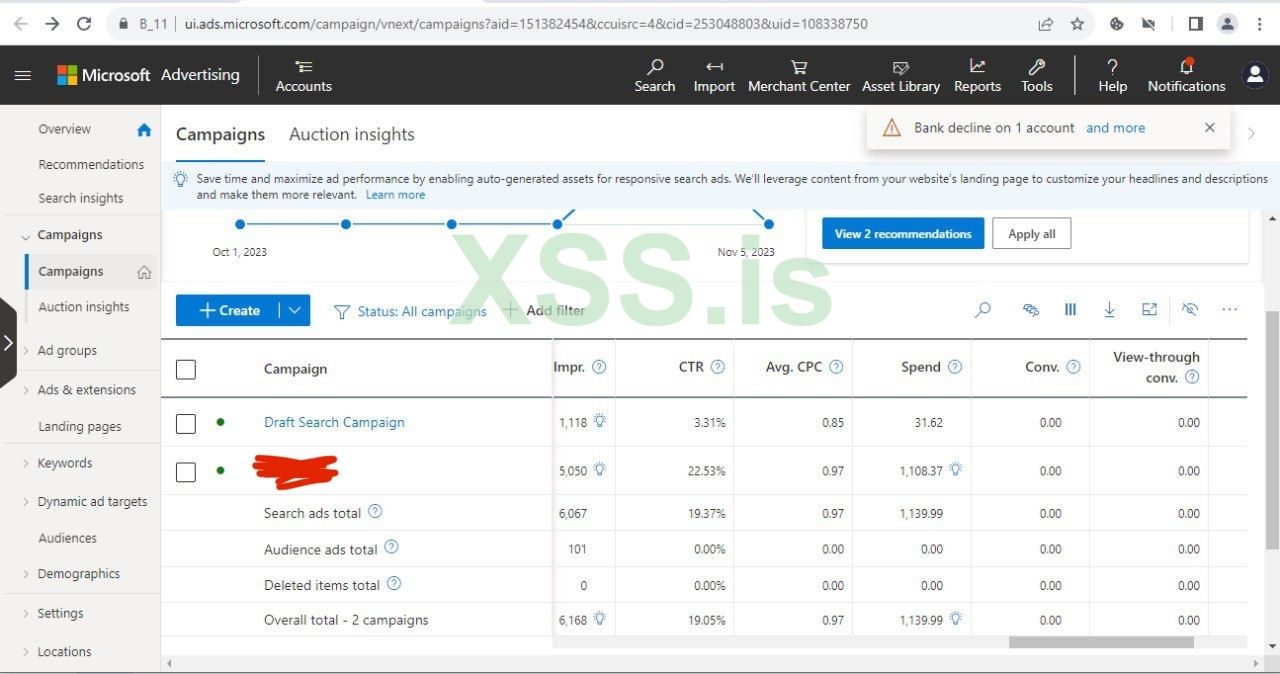Open Auction insights in sidebar

point(84,307)
